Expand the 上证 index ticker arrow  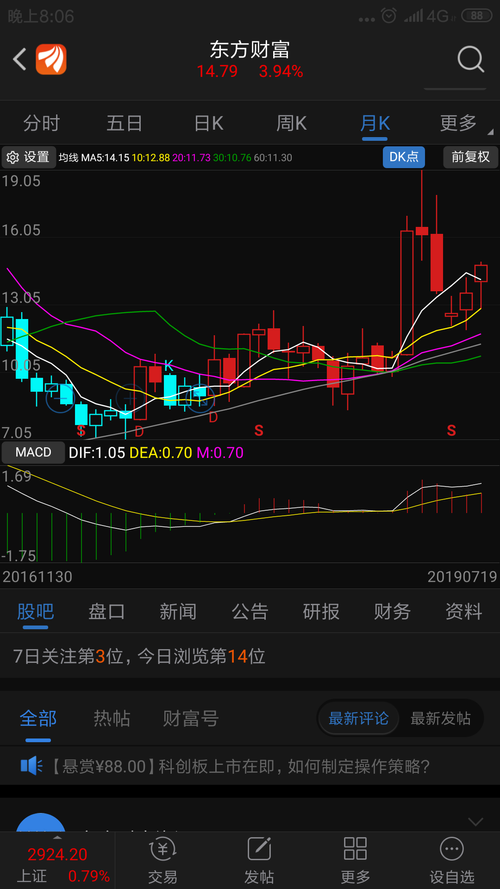click(x=57, y=837)
